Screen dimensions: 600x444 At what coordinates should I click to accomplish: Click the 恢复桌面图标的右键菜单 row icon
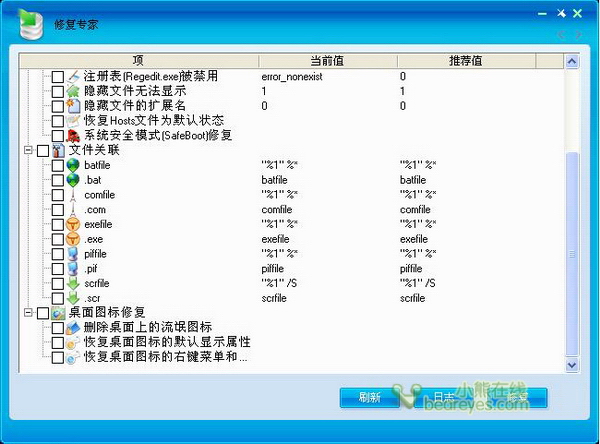[x=73, y=357]
